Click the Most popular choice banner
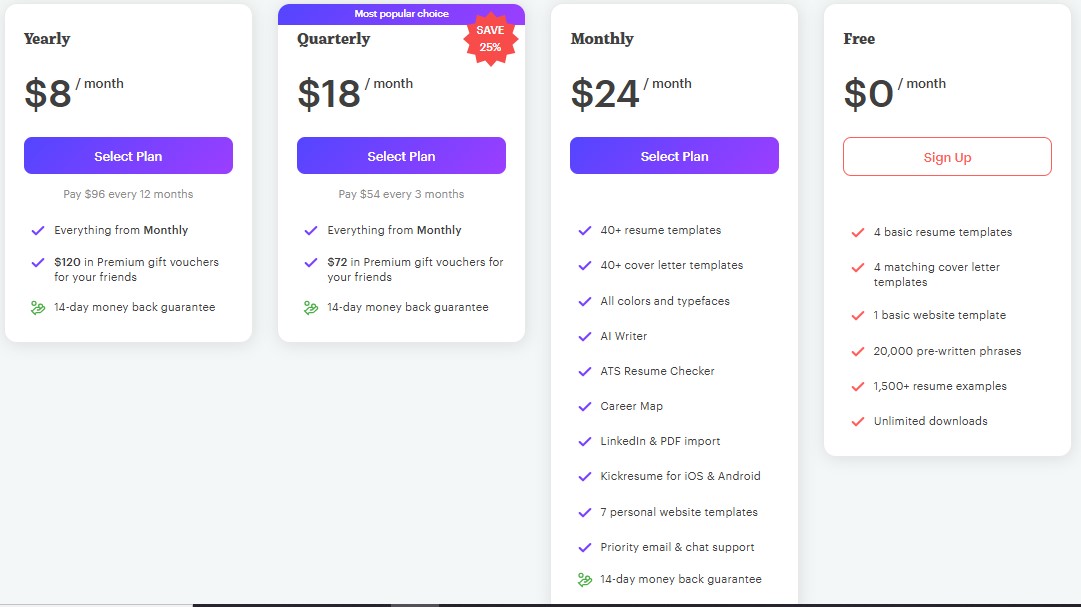The image size is (1081, 607). click(x=400, y=13)
